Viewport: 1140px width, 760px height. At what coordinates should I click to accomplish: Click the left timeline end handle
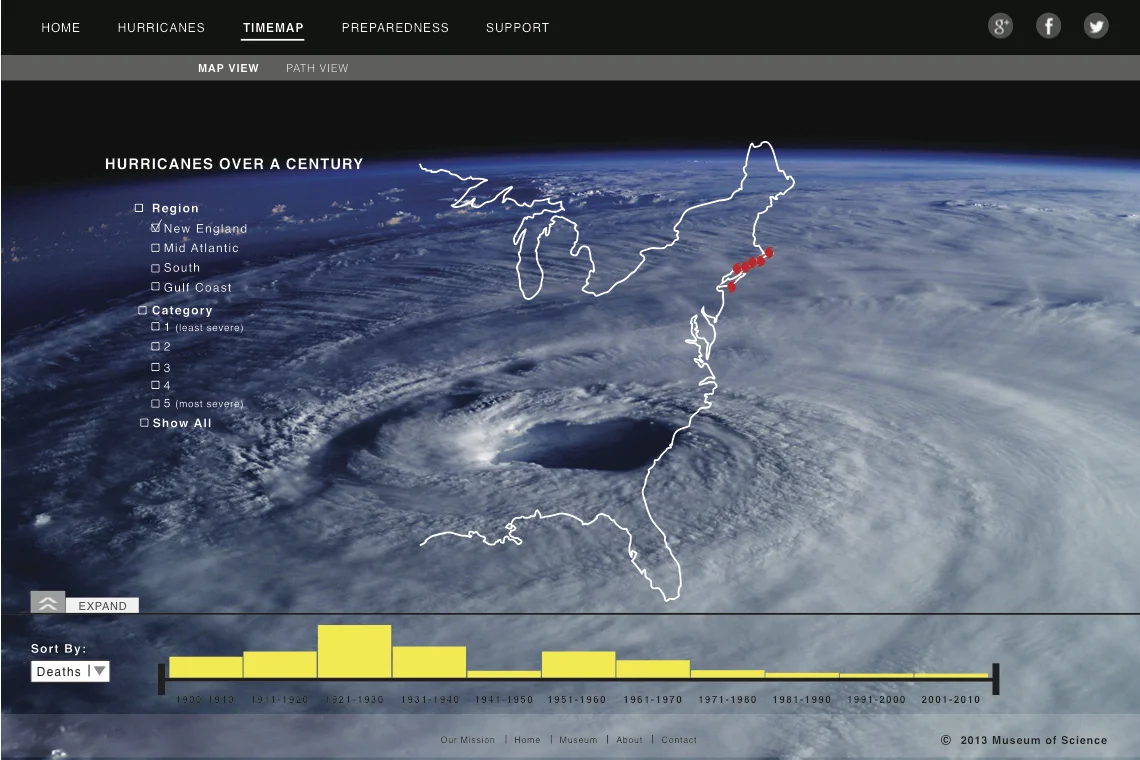click(161, 679)
